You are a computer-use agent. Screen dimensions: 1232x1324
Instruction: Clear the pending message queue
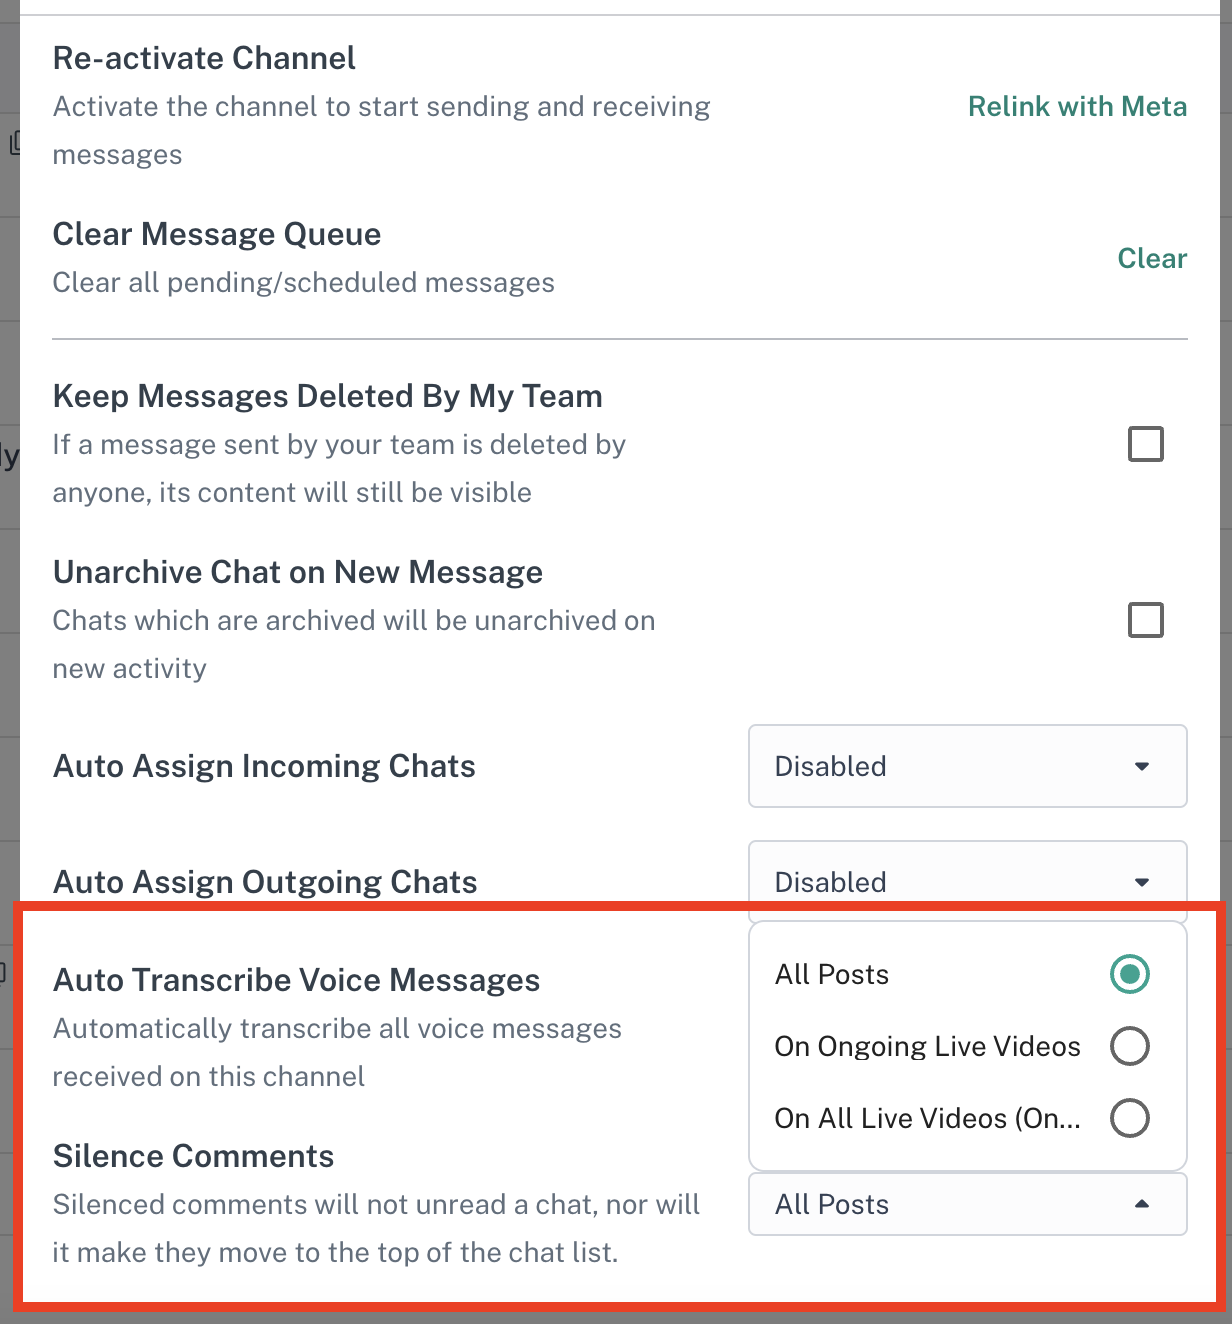1152,259
